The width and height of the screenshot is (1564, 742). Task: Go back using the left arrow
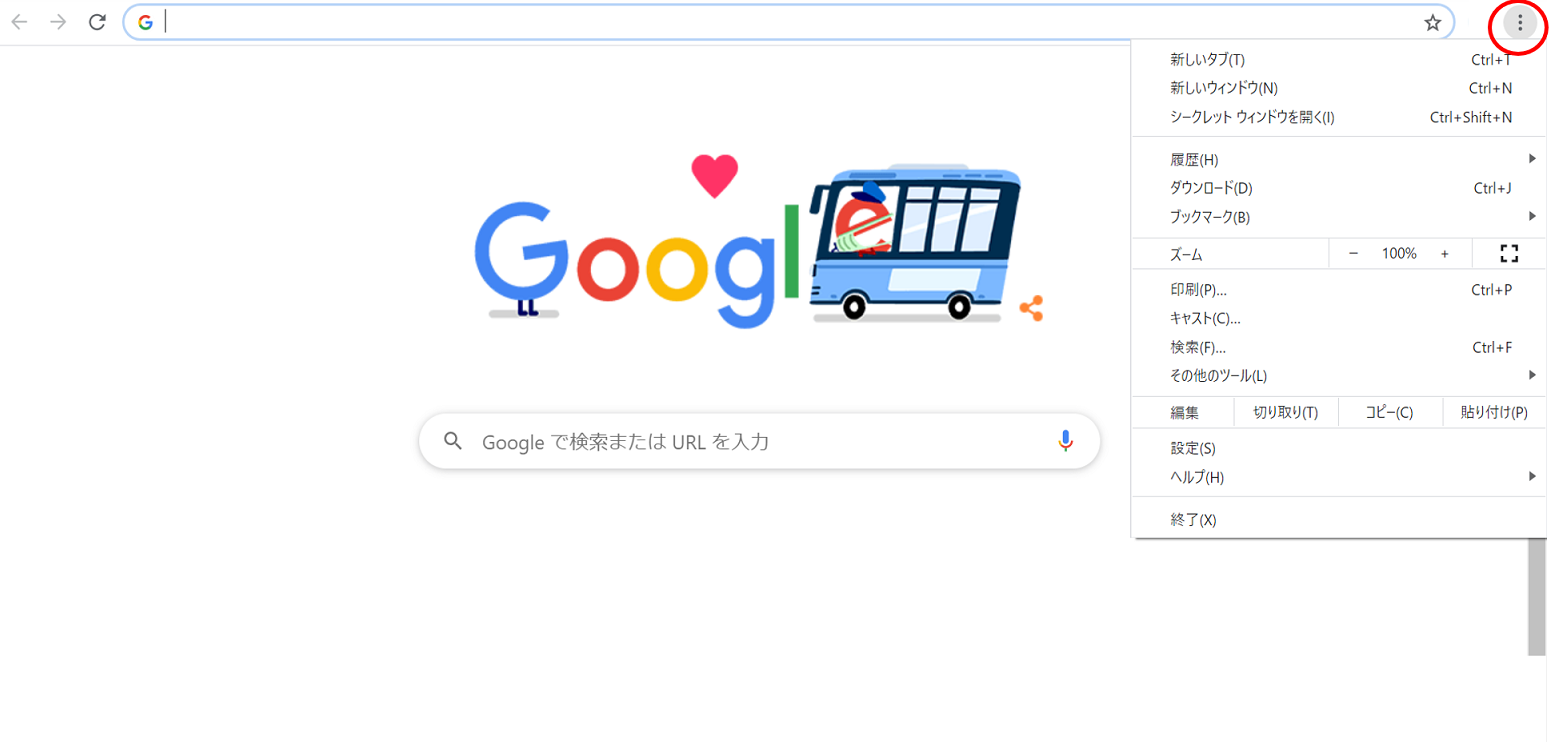tap(19, 22)
